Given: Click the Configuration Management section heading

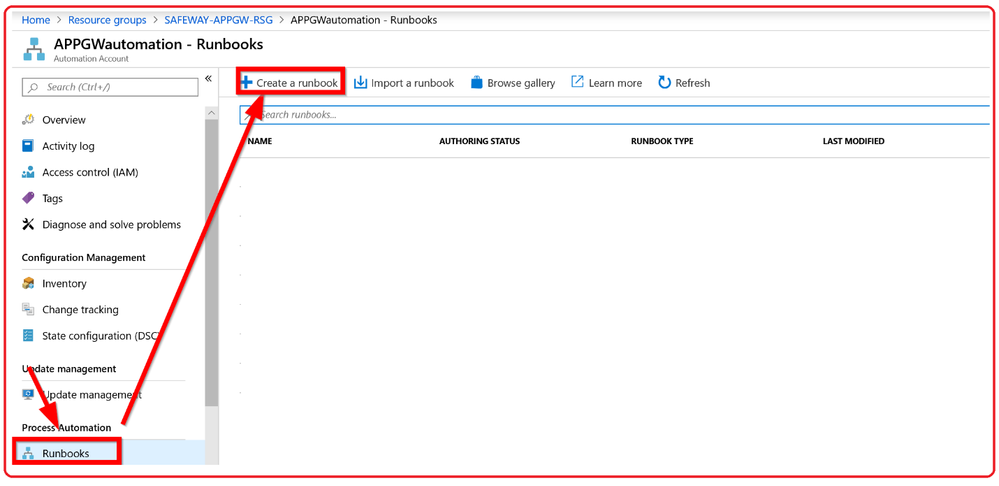Looking at the screenshot, I should pyautogui.click(x=83, y=257).
